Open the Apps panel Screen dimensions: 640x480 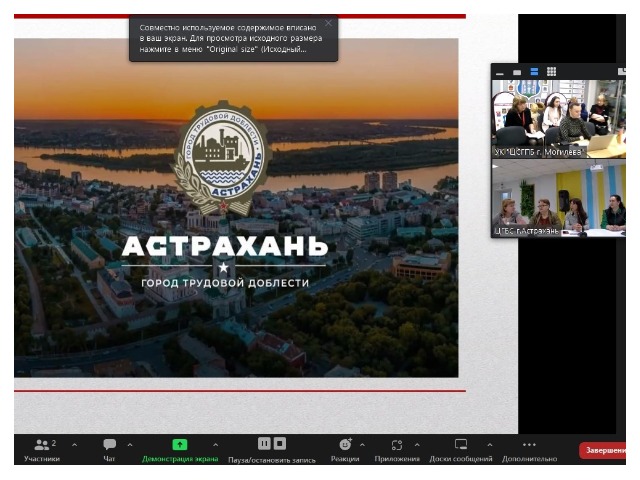click(x=397, y=451)
